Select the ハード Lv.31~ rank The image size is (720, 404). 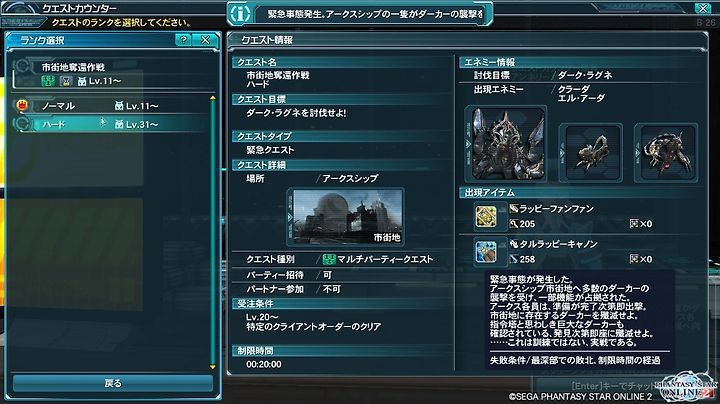pyautogui.click(x=111, y=124)
